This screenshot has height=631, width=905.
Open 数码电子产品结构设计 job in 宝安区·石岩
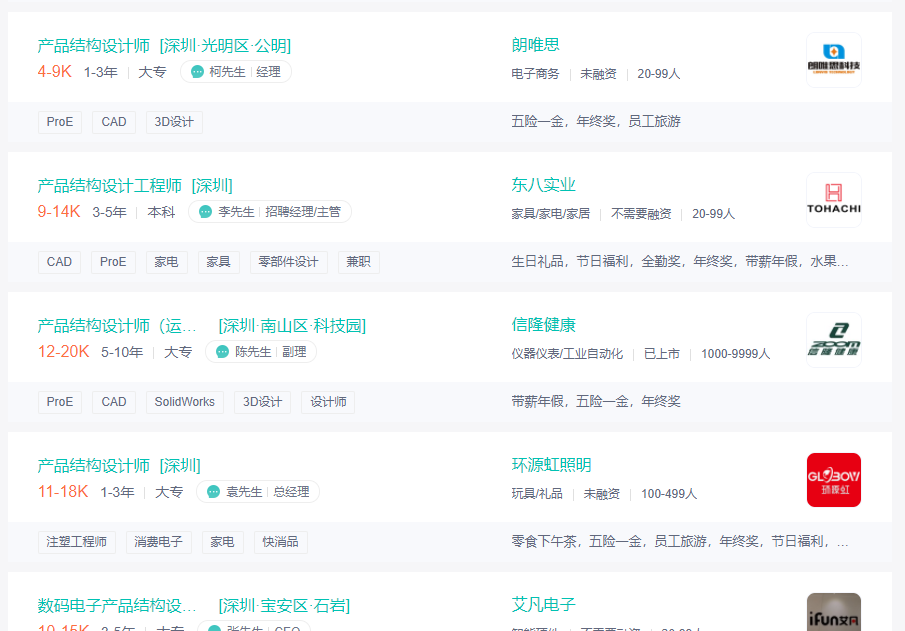118,605
